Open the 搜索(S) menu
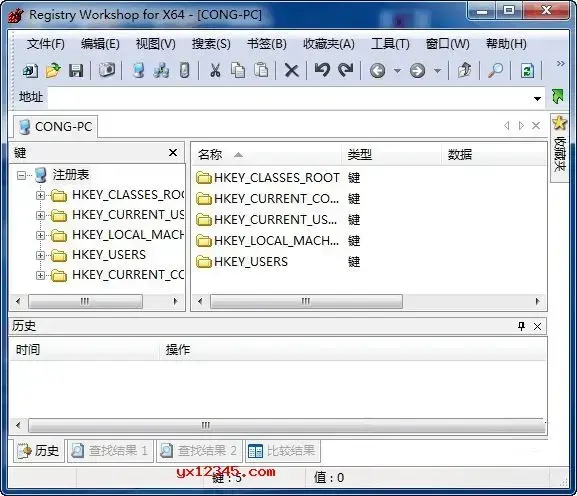Image resolution: width=577 pixels, height=496 pixels. tap(211, 44)
